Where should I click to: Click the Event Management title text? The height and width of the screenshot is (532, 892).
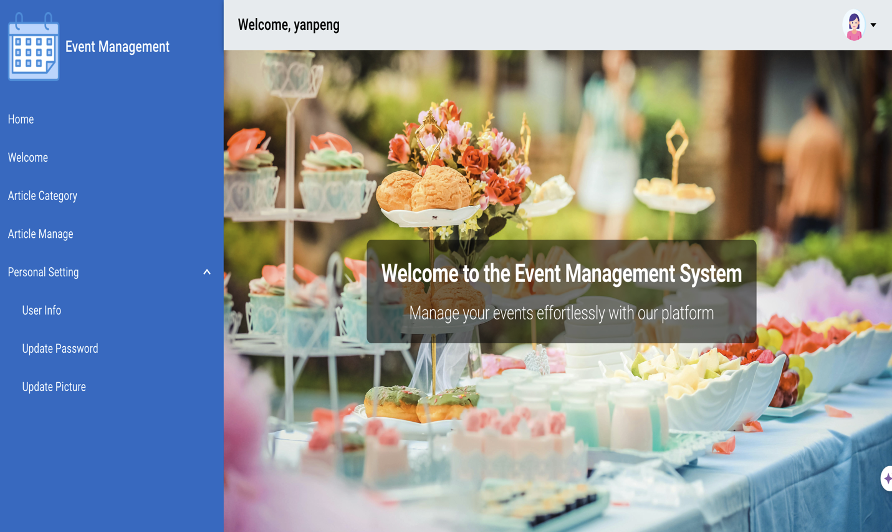(117, 47)
